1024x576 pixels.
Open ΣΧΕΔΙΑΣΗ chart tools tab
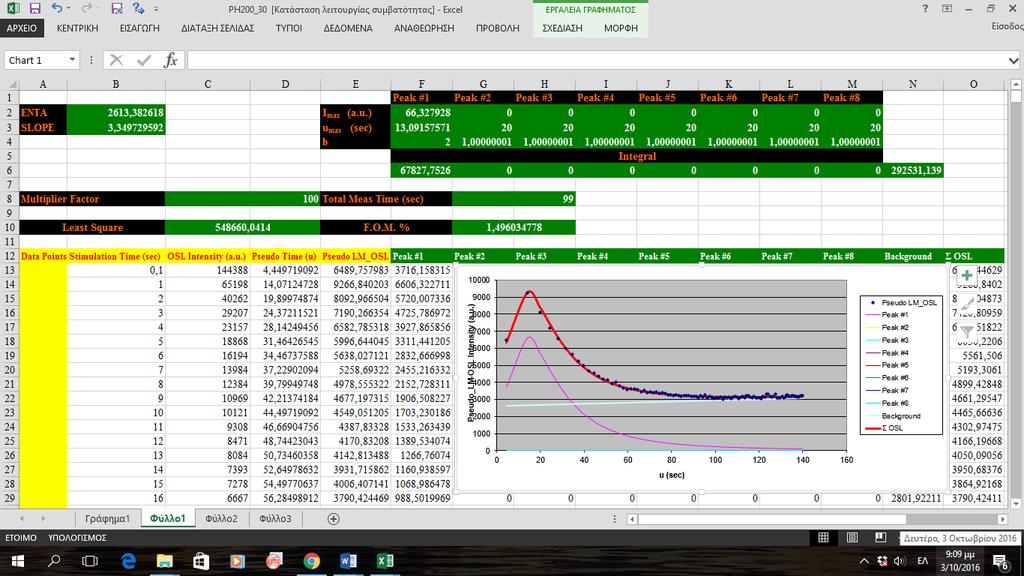coord(562,28)
